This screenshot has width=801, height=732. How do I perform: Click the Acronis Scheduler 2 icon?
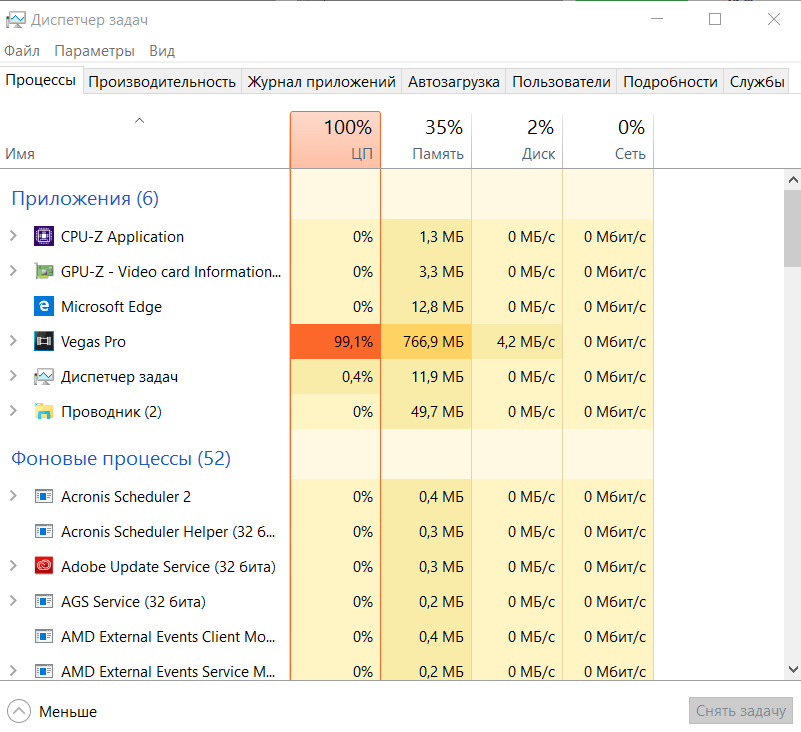pos(44,497)
